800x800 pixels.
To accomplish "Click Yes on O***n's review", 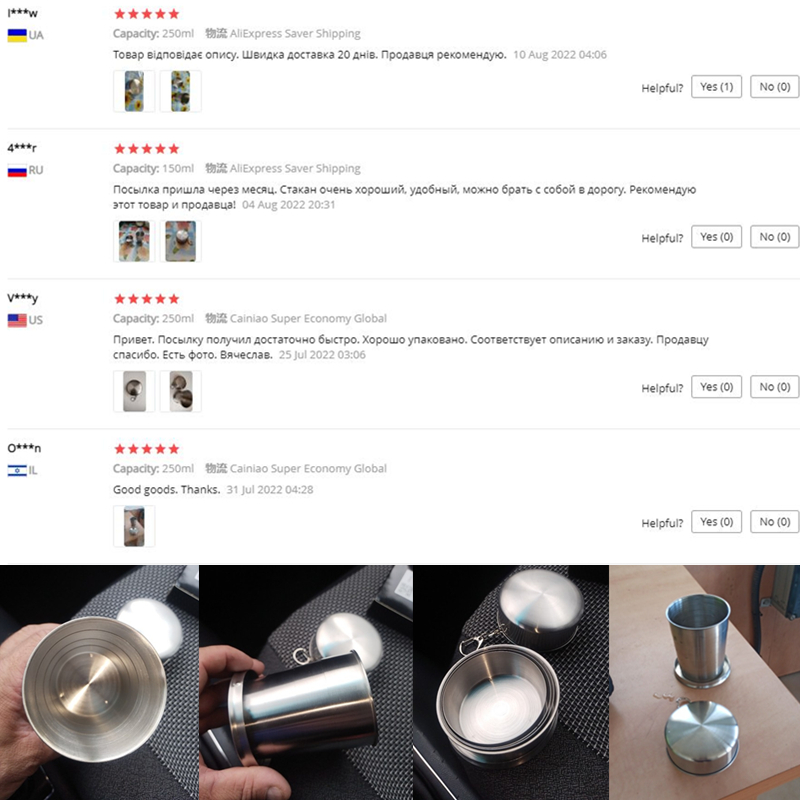I will click(x=716, y=521).
